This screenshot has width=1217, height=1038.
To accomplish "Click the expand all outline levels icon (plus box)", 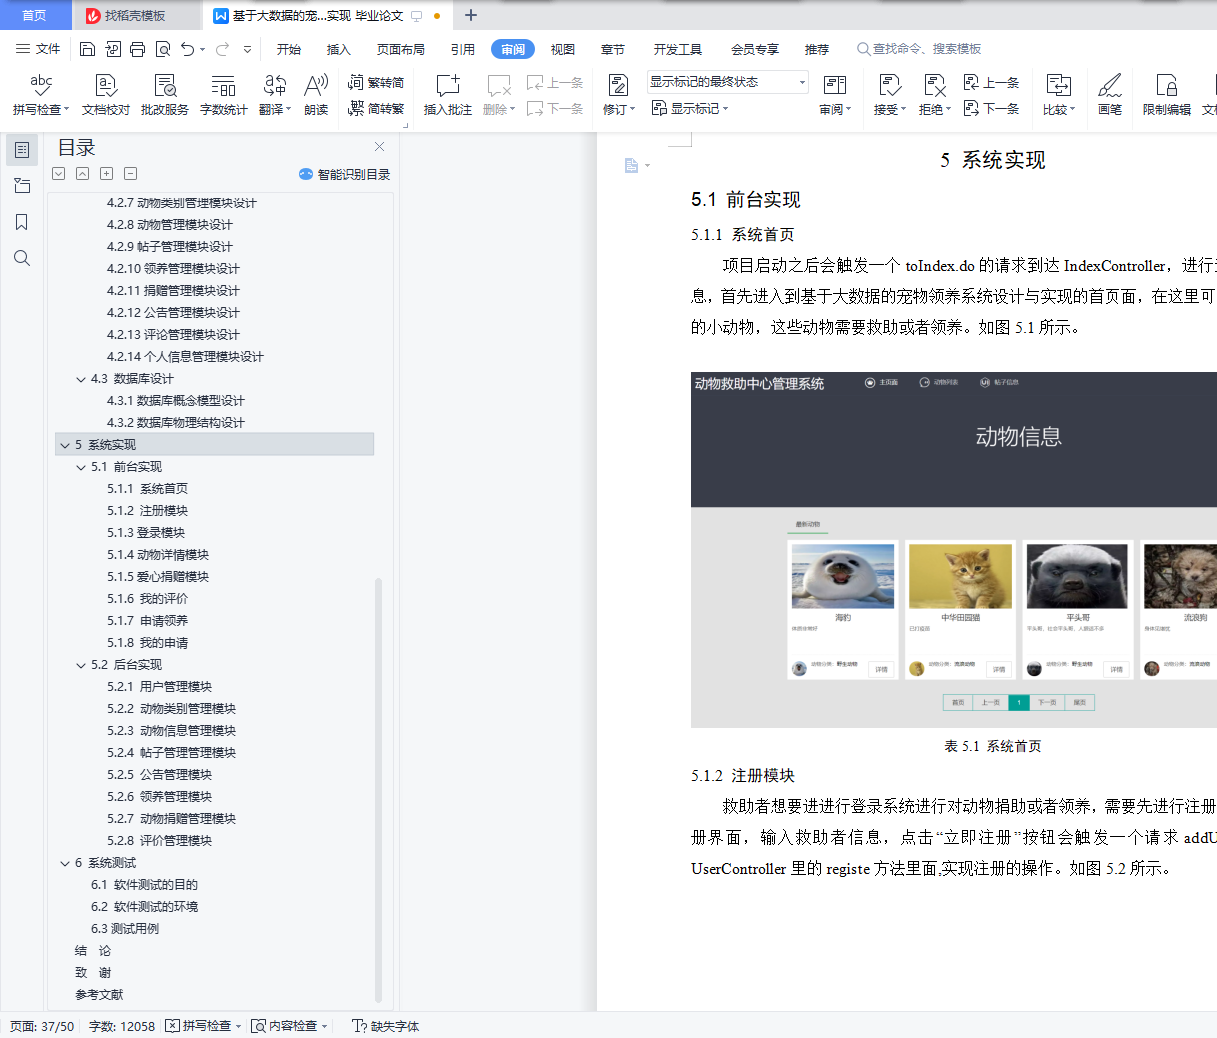I will (x=106, y=174).
